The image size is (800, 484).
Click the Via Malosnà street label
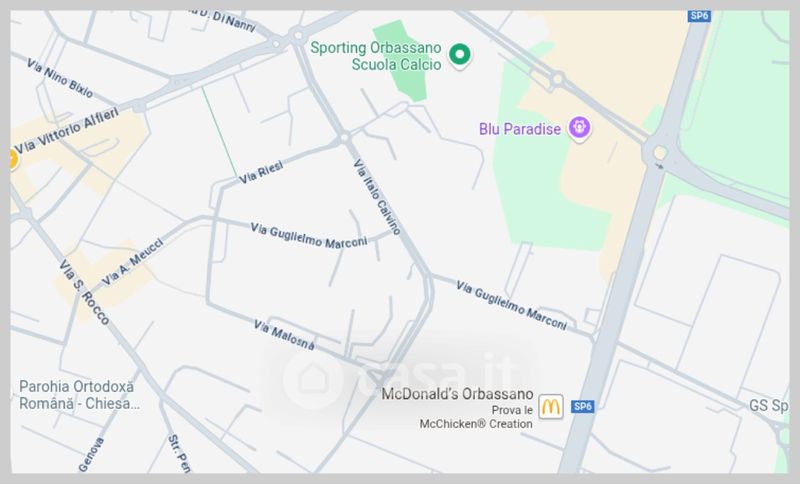click(x=284, y=335)
